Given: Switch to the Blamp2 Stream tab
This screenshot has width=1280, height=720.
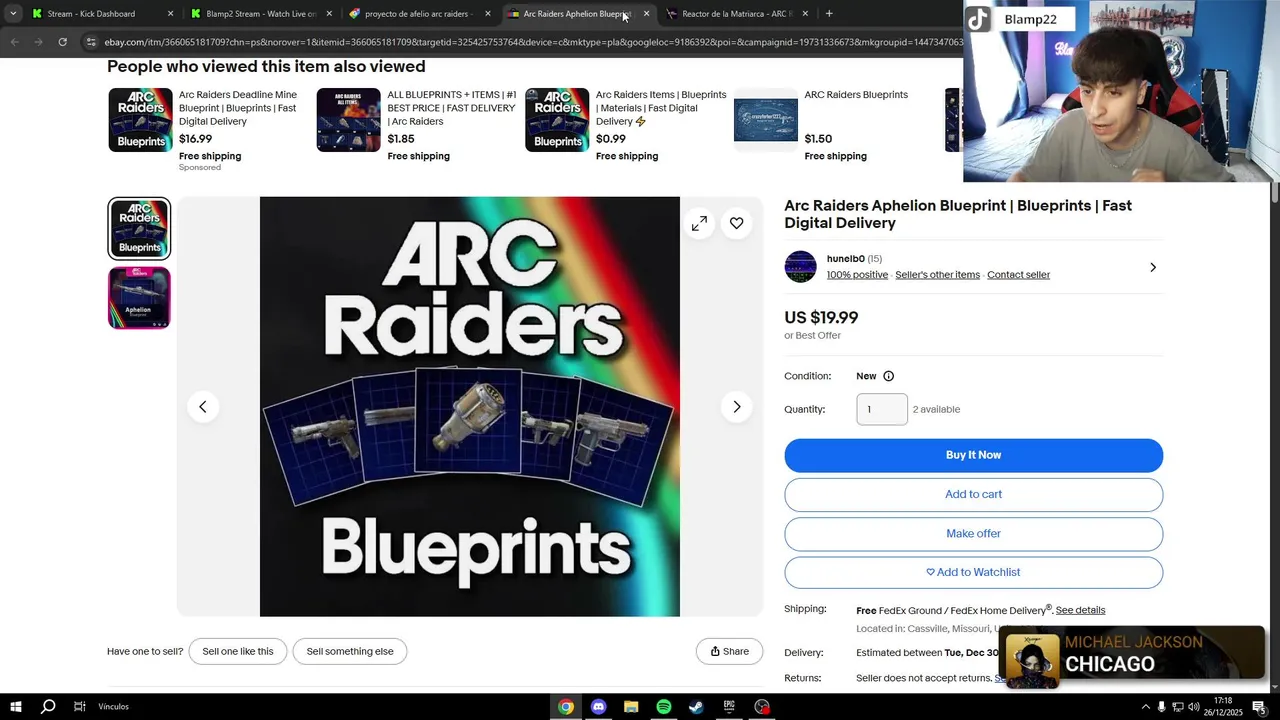Looking at the screenshot, I should click(261, 14).
